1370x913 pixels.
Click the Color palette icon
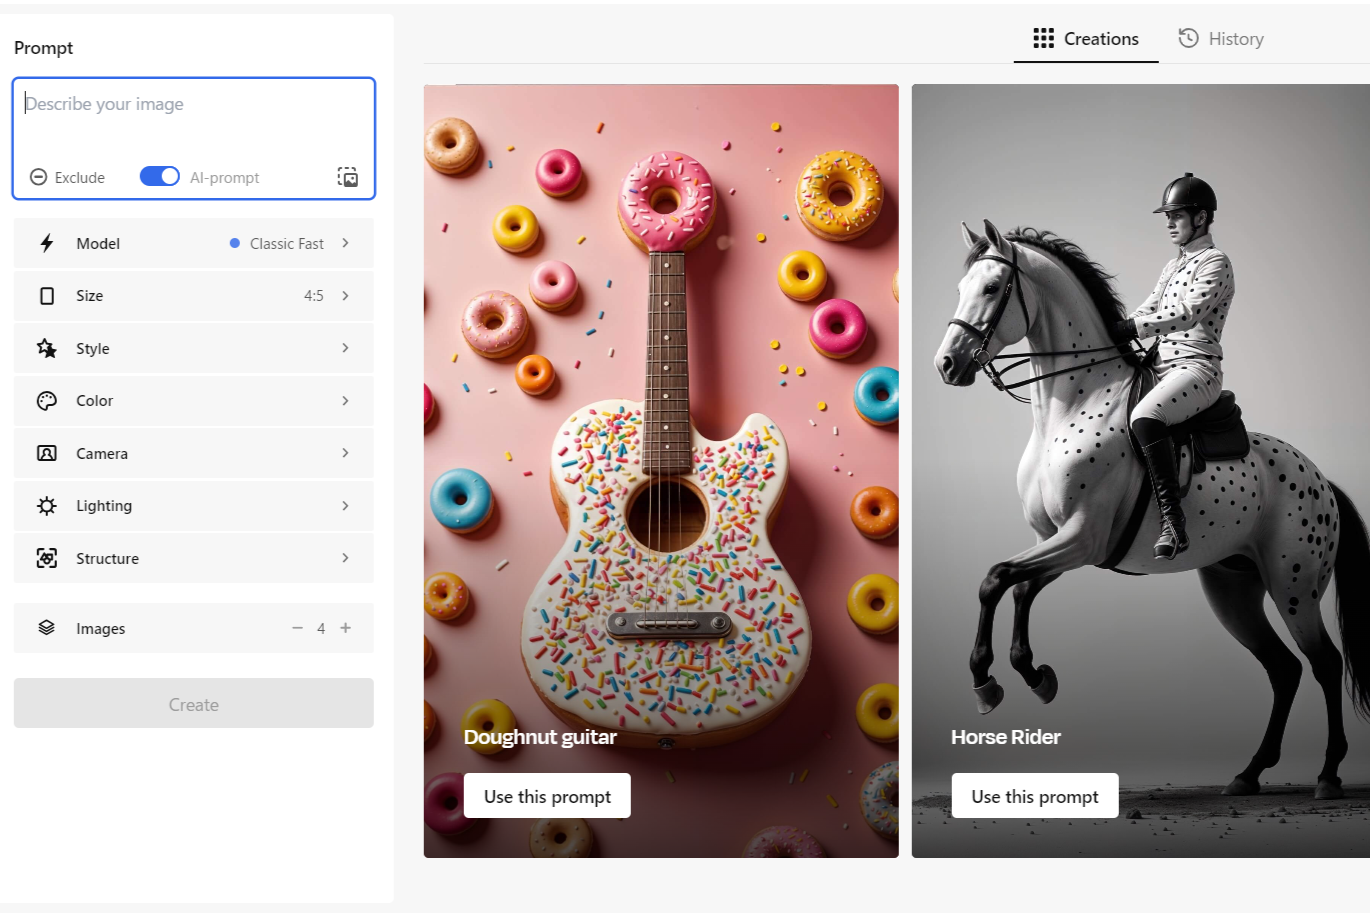47,401
